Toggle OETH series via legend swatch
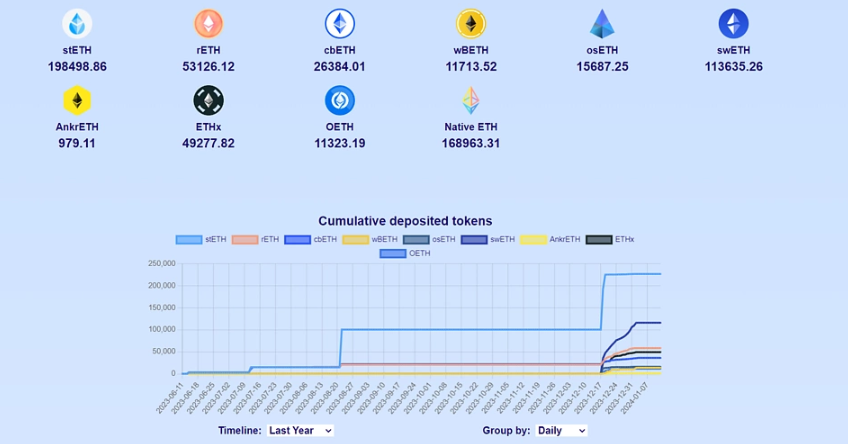Screen dimensions: 848x444 pos(393,254)
